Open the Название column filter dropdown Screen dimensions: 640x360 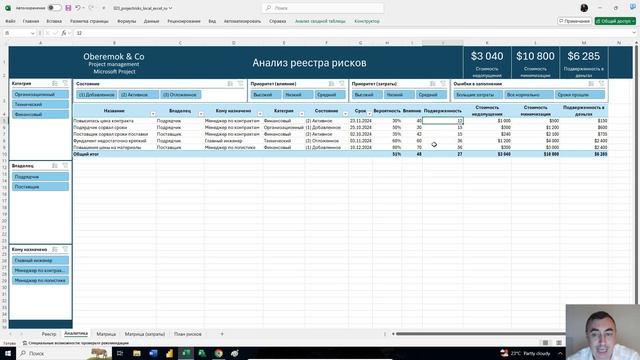pyautogui.click(x=153, y=114)
